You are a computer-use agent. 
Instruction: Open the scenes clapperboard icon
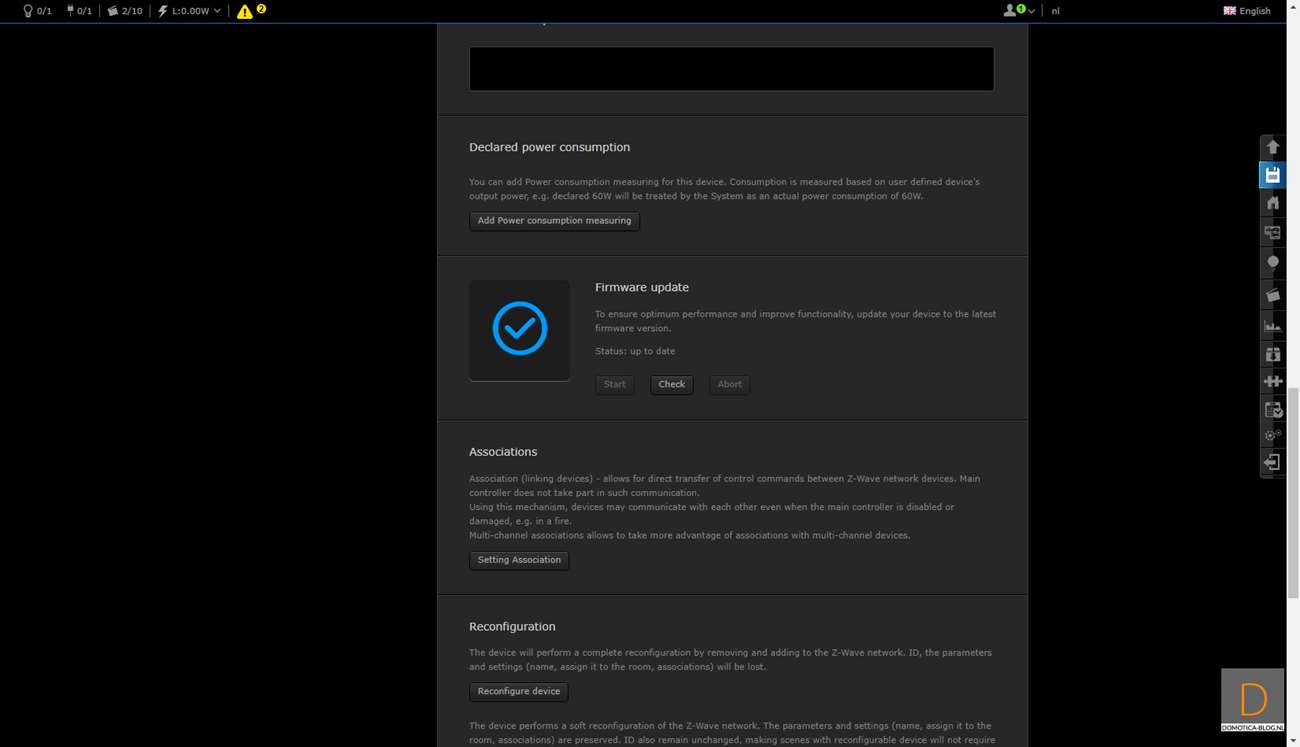(x=1272, y=295)
